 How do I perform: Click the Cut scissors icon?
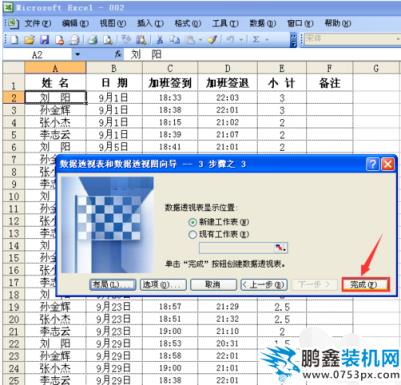[160, 40]
